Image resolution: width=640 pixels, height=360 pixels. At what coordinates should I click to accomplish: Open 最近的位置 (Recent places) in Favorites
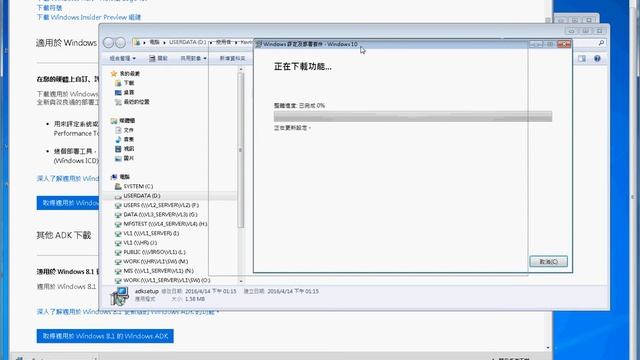click(x=136, y=102)
